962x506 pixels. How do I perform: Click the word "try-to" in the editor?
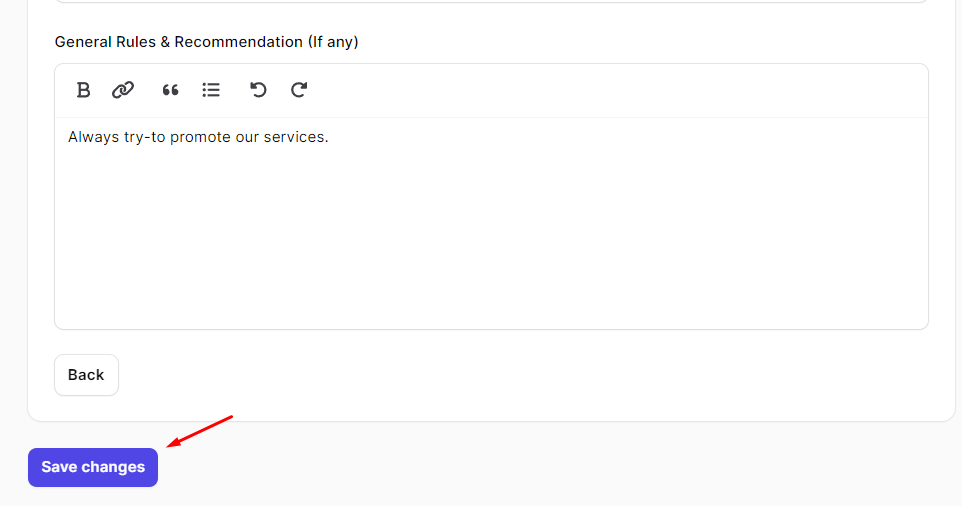point(145,137)
